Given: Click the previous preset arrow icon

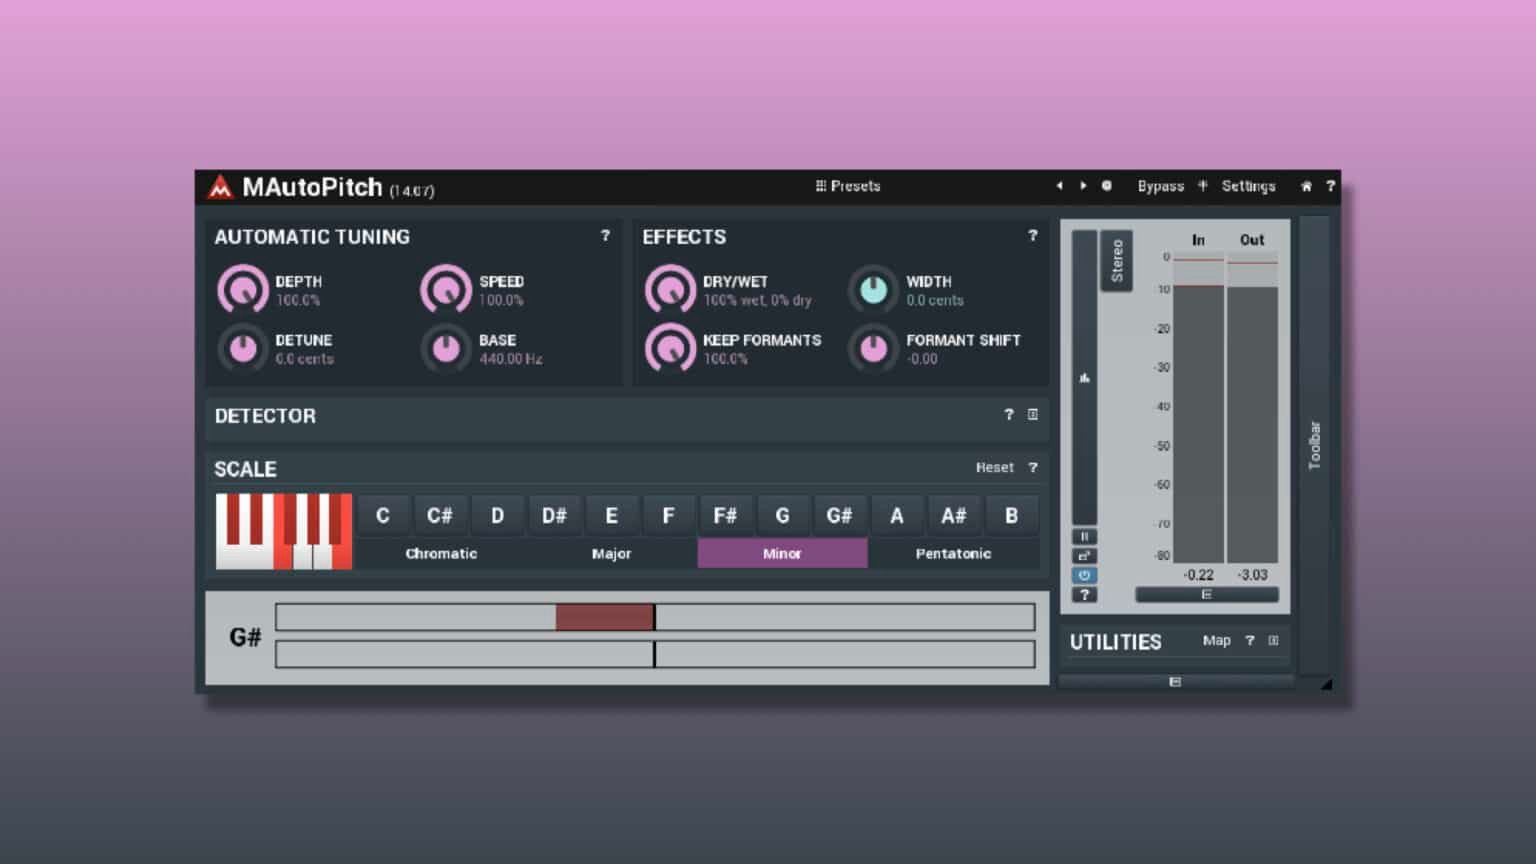Looking at the screenshot, I should [x=1059, y=186].
